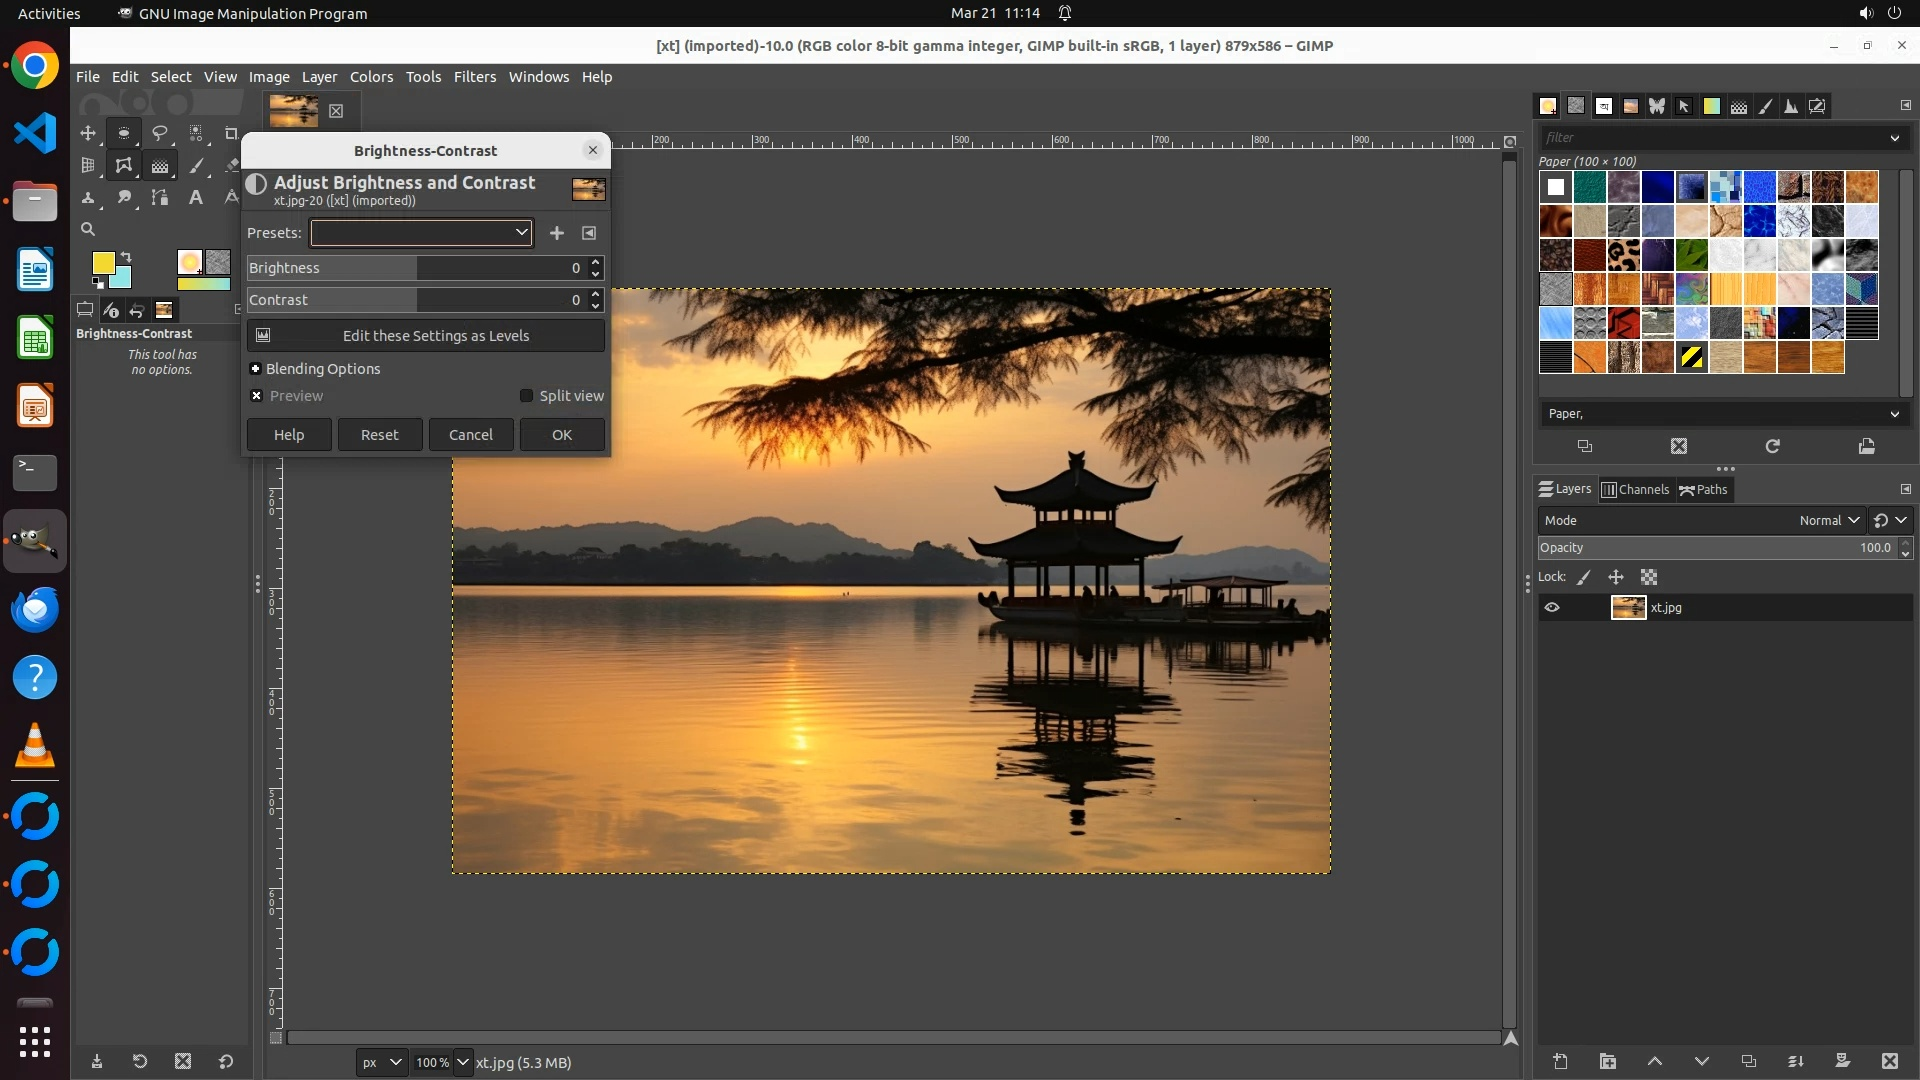Switch to the Channels tab
Viewport: 1920px width, 1080px height.
pyautogui.click(x=1636, y=489)
